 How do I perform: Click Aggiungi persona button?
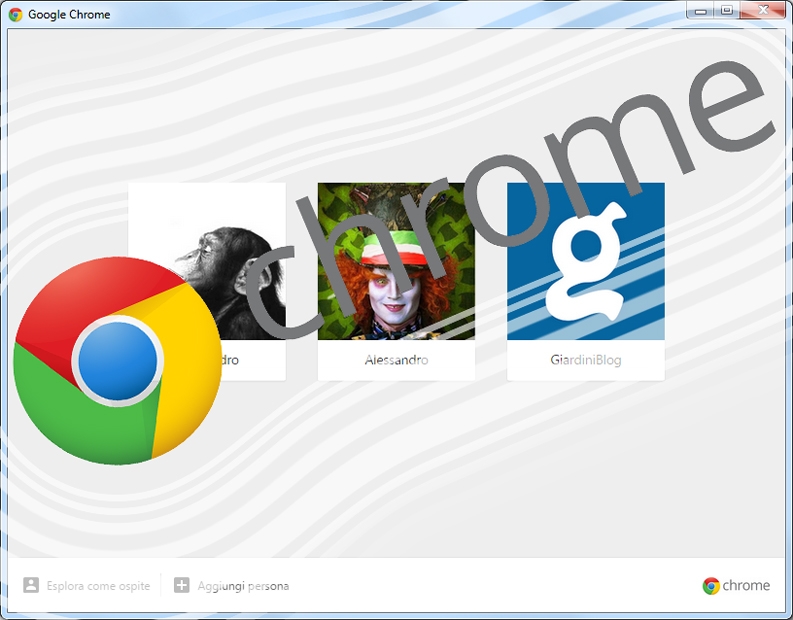click(x=232, y=586)
